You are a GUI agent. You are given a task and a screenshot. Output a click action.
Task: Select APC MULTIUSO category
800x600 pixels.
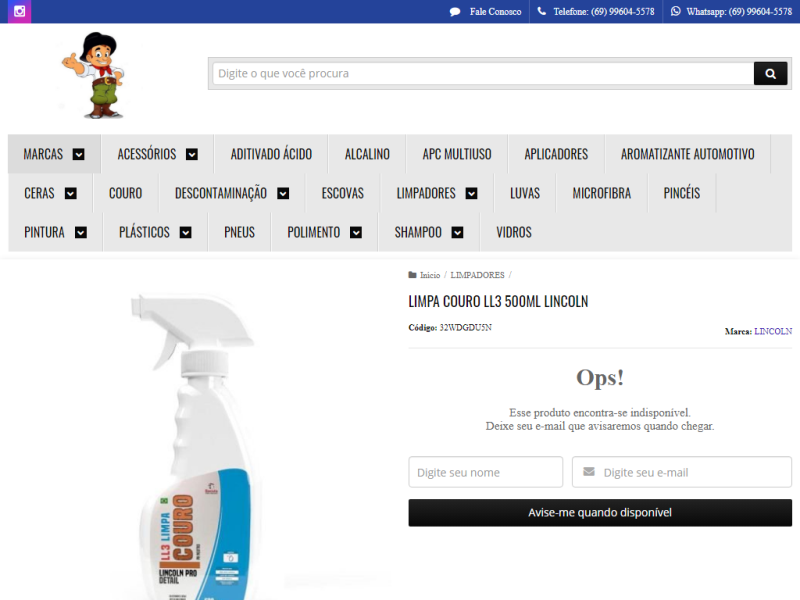457,154
